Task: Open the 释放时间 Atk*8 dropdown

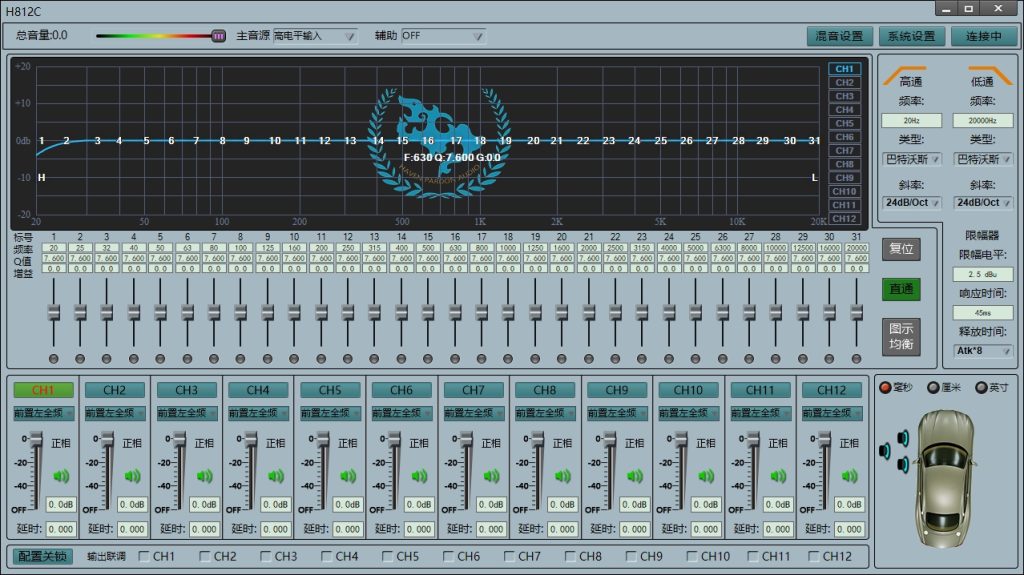Action: [983, 351]
